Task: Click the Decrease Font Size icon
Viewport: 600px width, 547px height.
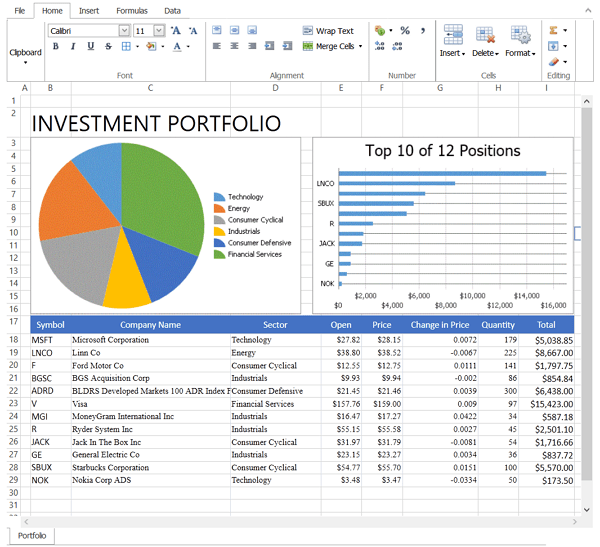Action: [x=193, y=31]
